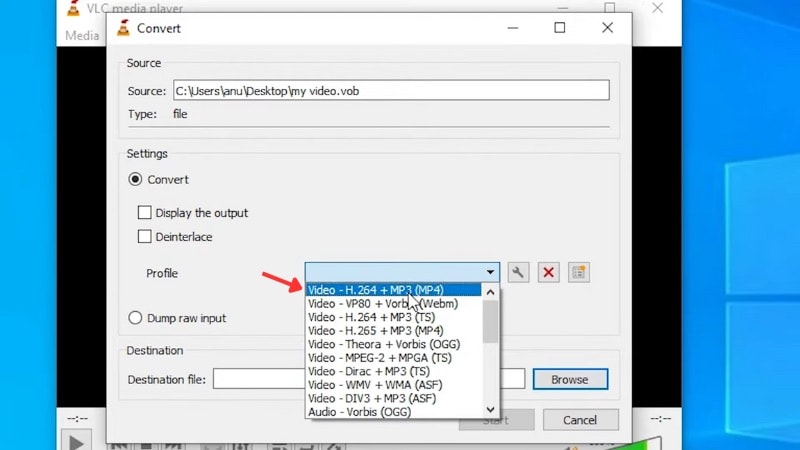Image resolution: width=800 pixels, height=450 pixels.
Task: Choose Video - H.264 + MP3 (TS) profile
Action: (393, 317)
